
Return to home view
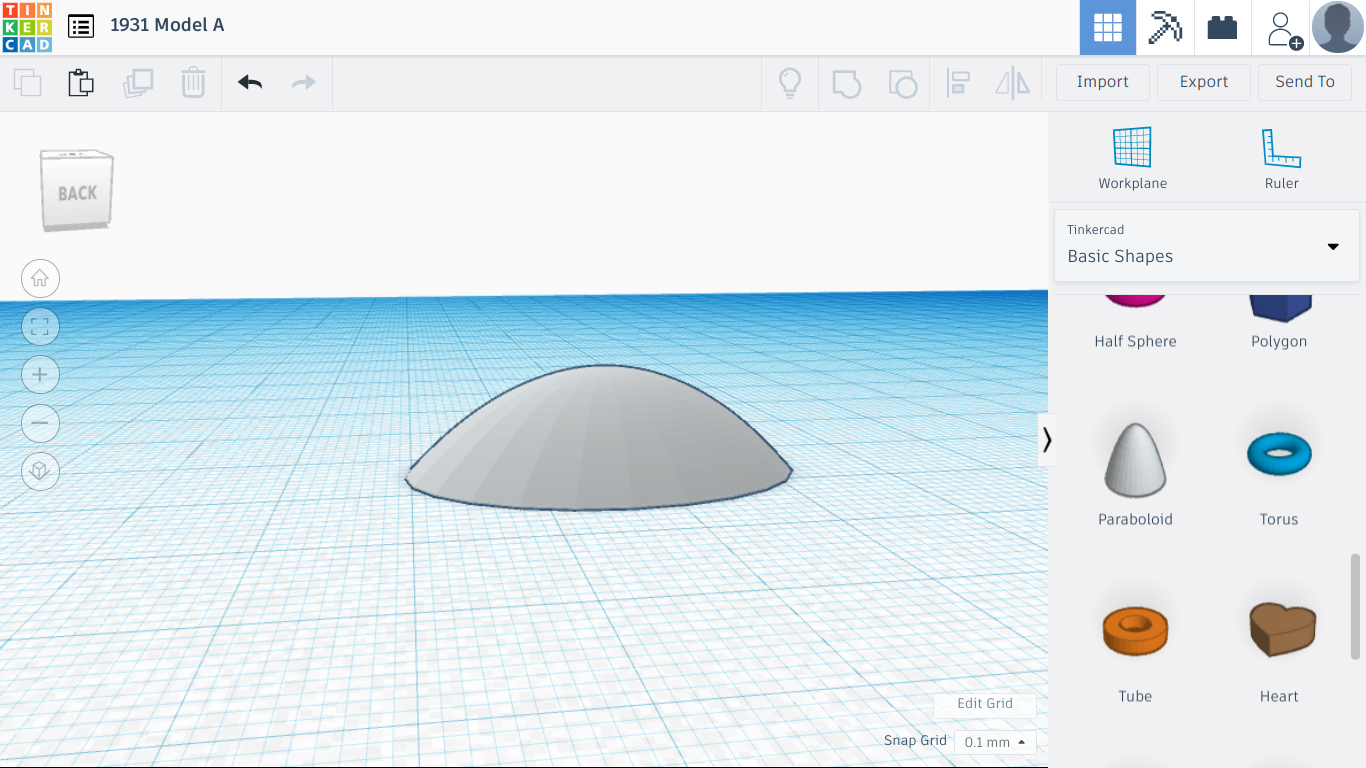tap(40, 278)
